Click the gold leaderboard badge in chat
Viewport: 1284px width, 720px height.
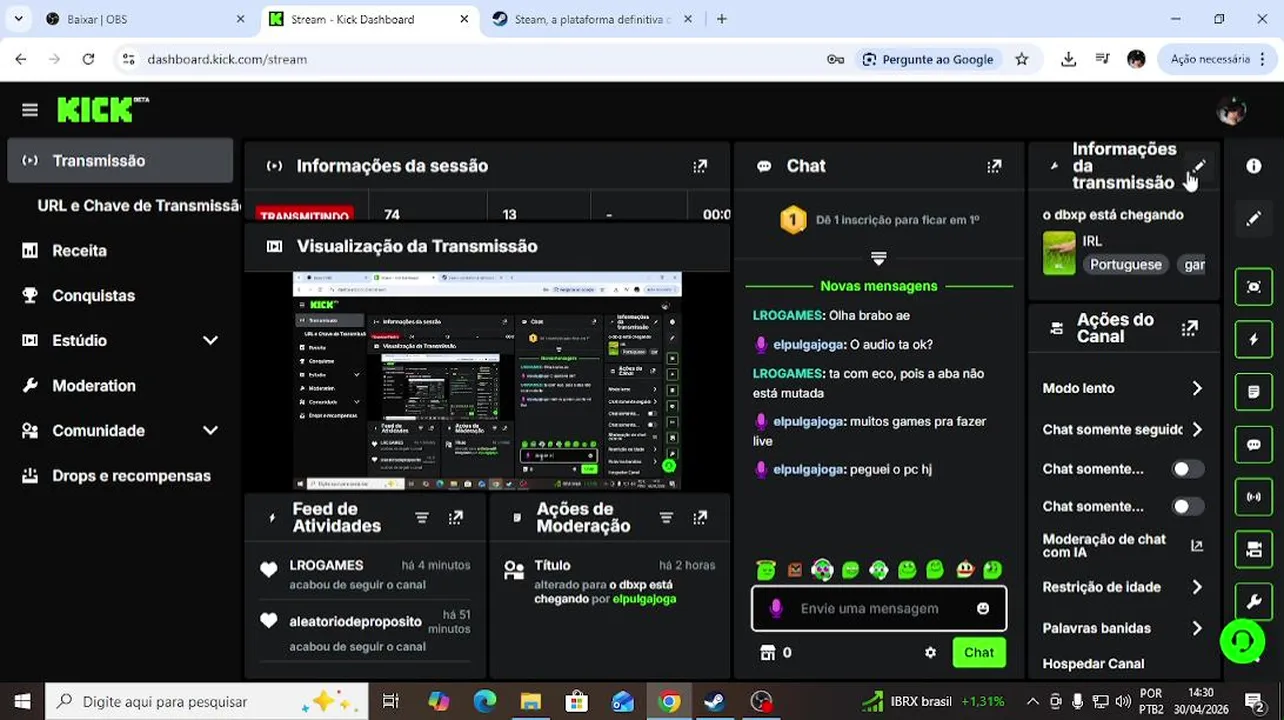point(793,220)
